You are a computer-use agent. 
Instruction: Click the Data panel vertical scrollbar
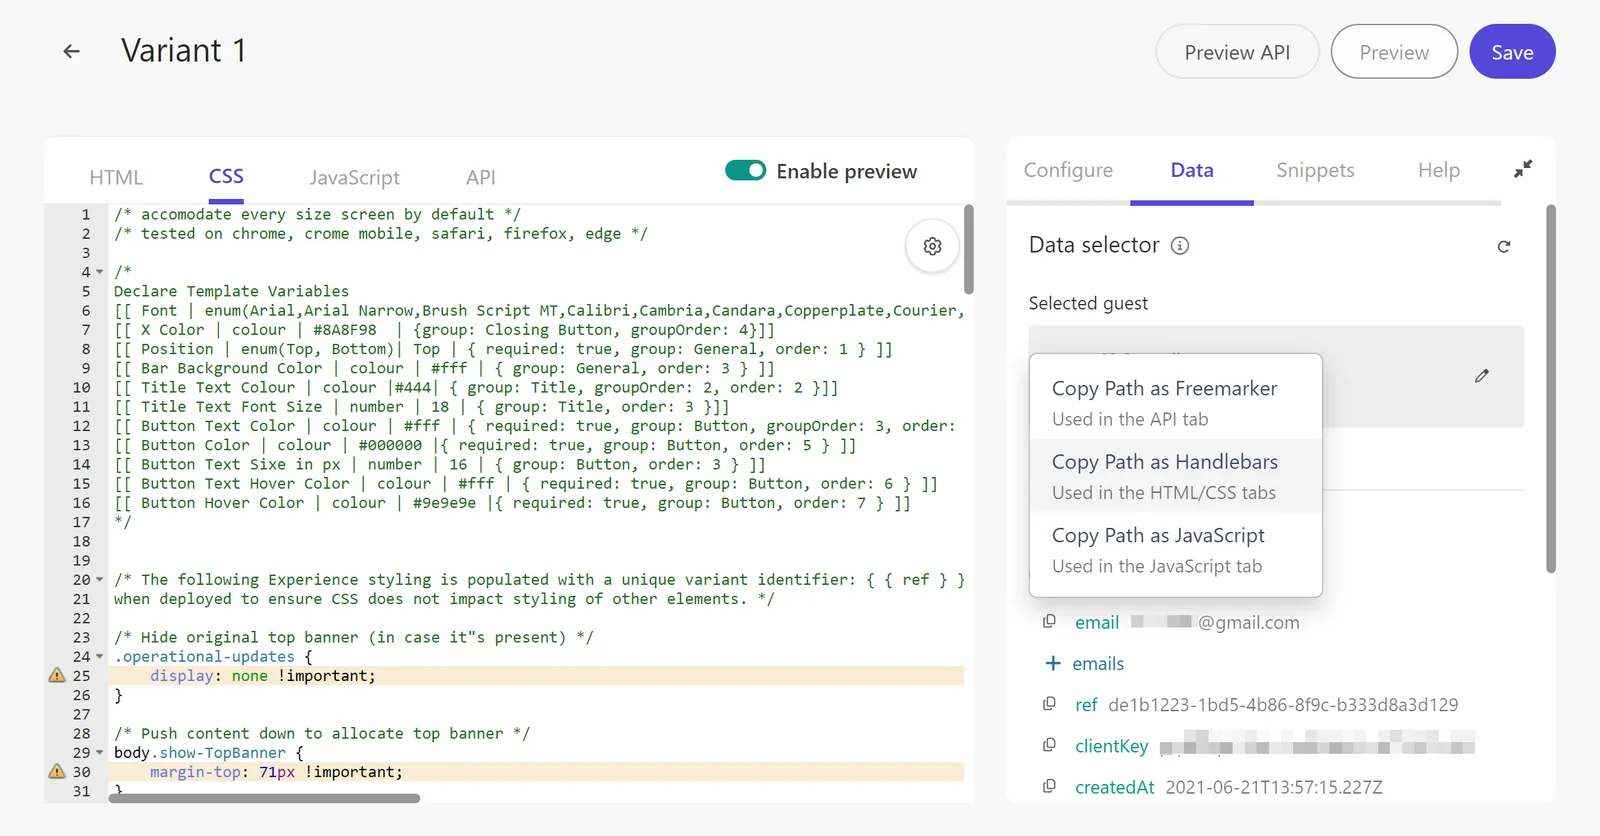click(1551, 389)
